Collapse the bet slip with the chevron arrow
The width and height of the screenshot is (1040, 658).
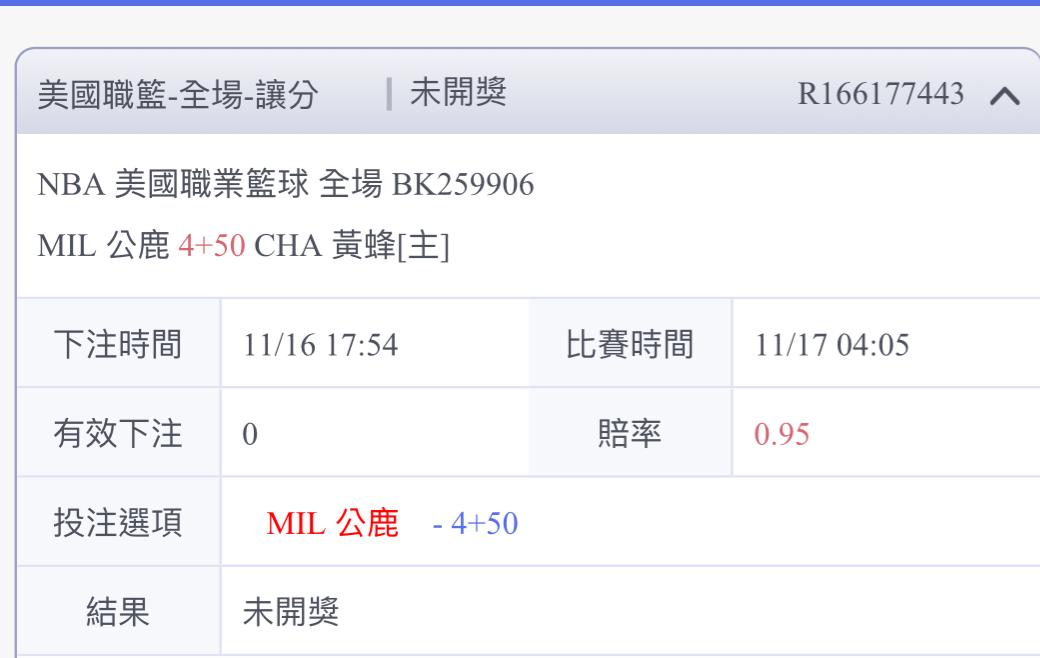coord(1004,96)
